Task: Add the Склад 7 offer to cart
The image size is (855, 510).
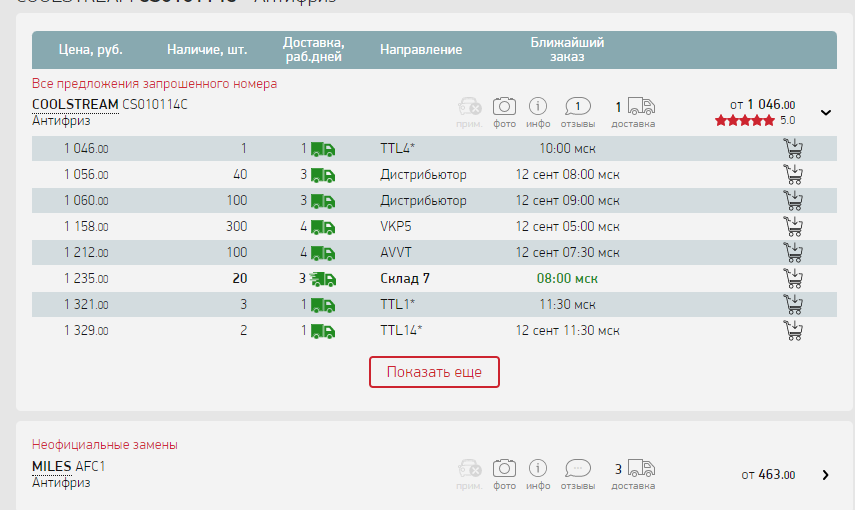Action: point(793,278)
